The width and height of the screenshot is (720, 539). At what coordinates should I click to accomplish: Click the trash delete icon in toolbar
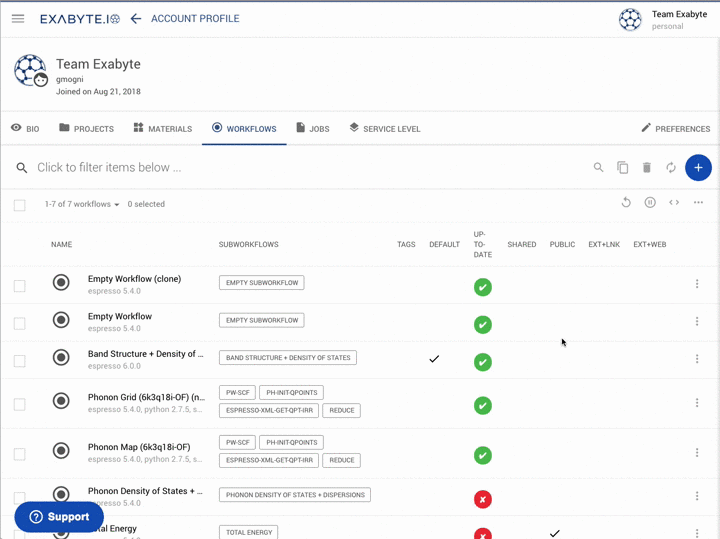[647, 168]
